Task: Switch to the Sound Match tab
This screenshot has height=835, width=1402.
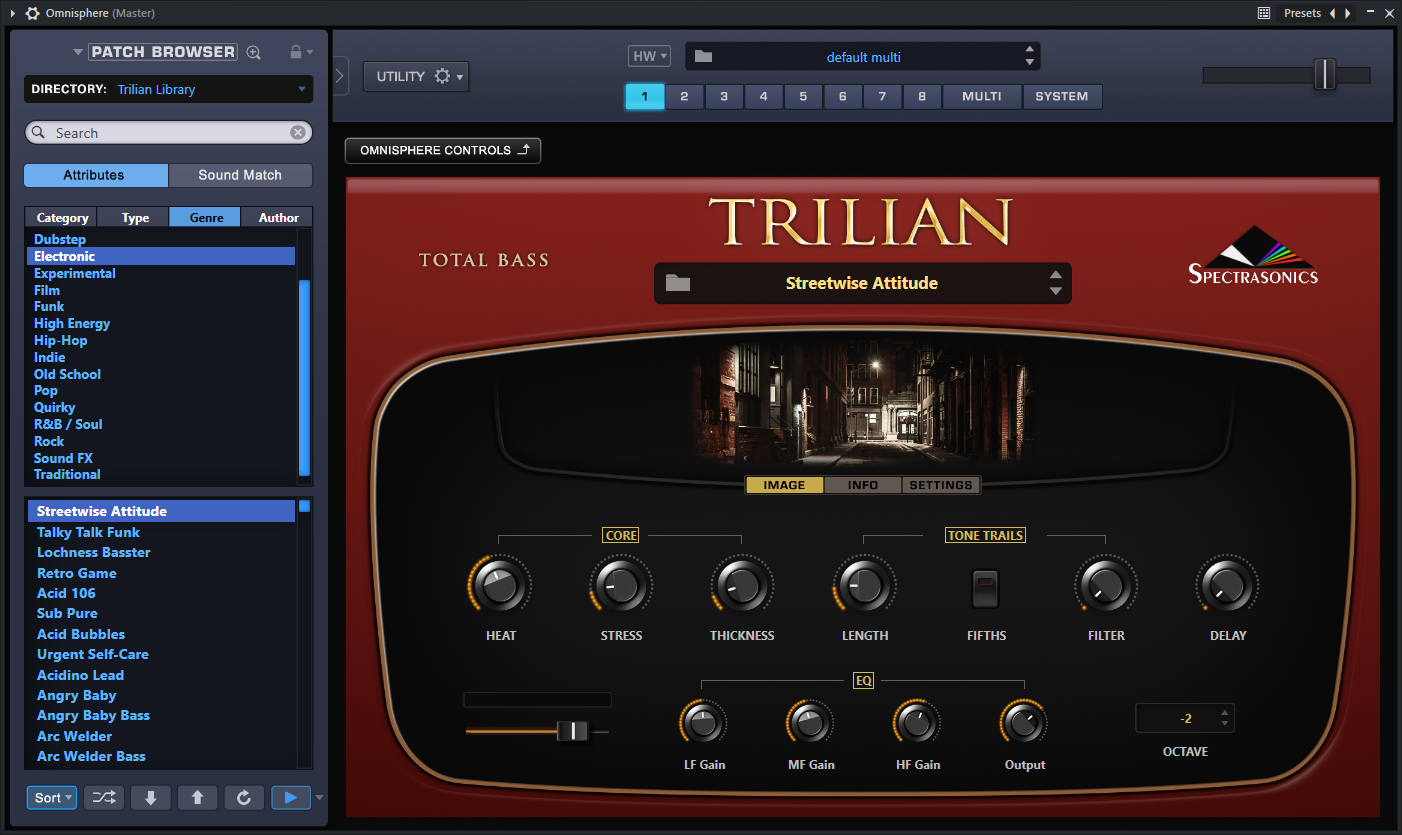Action: [240, 175]
